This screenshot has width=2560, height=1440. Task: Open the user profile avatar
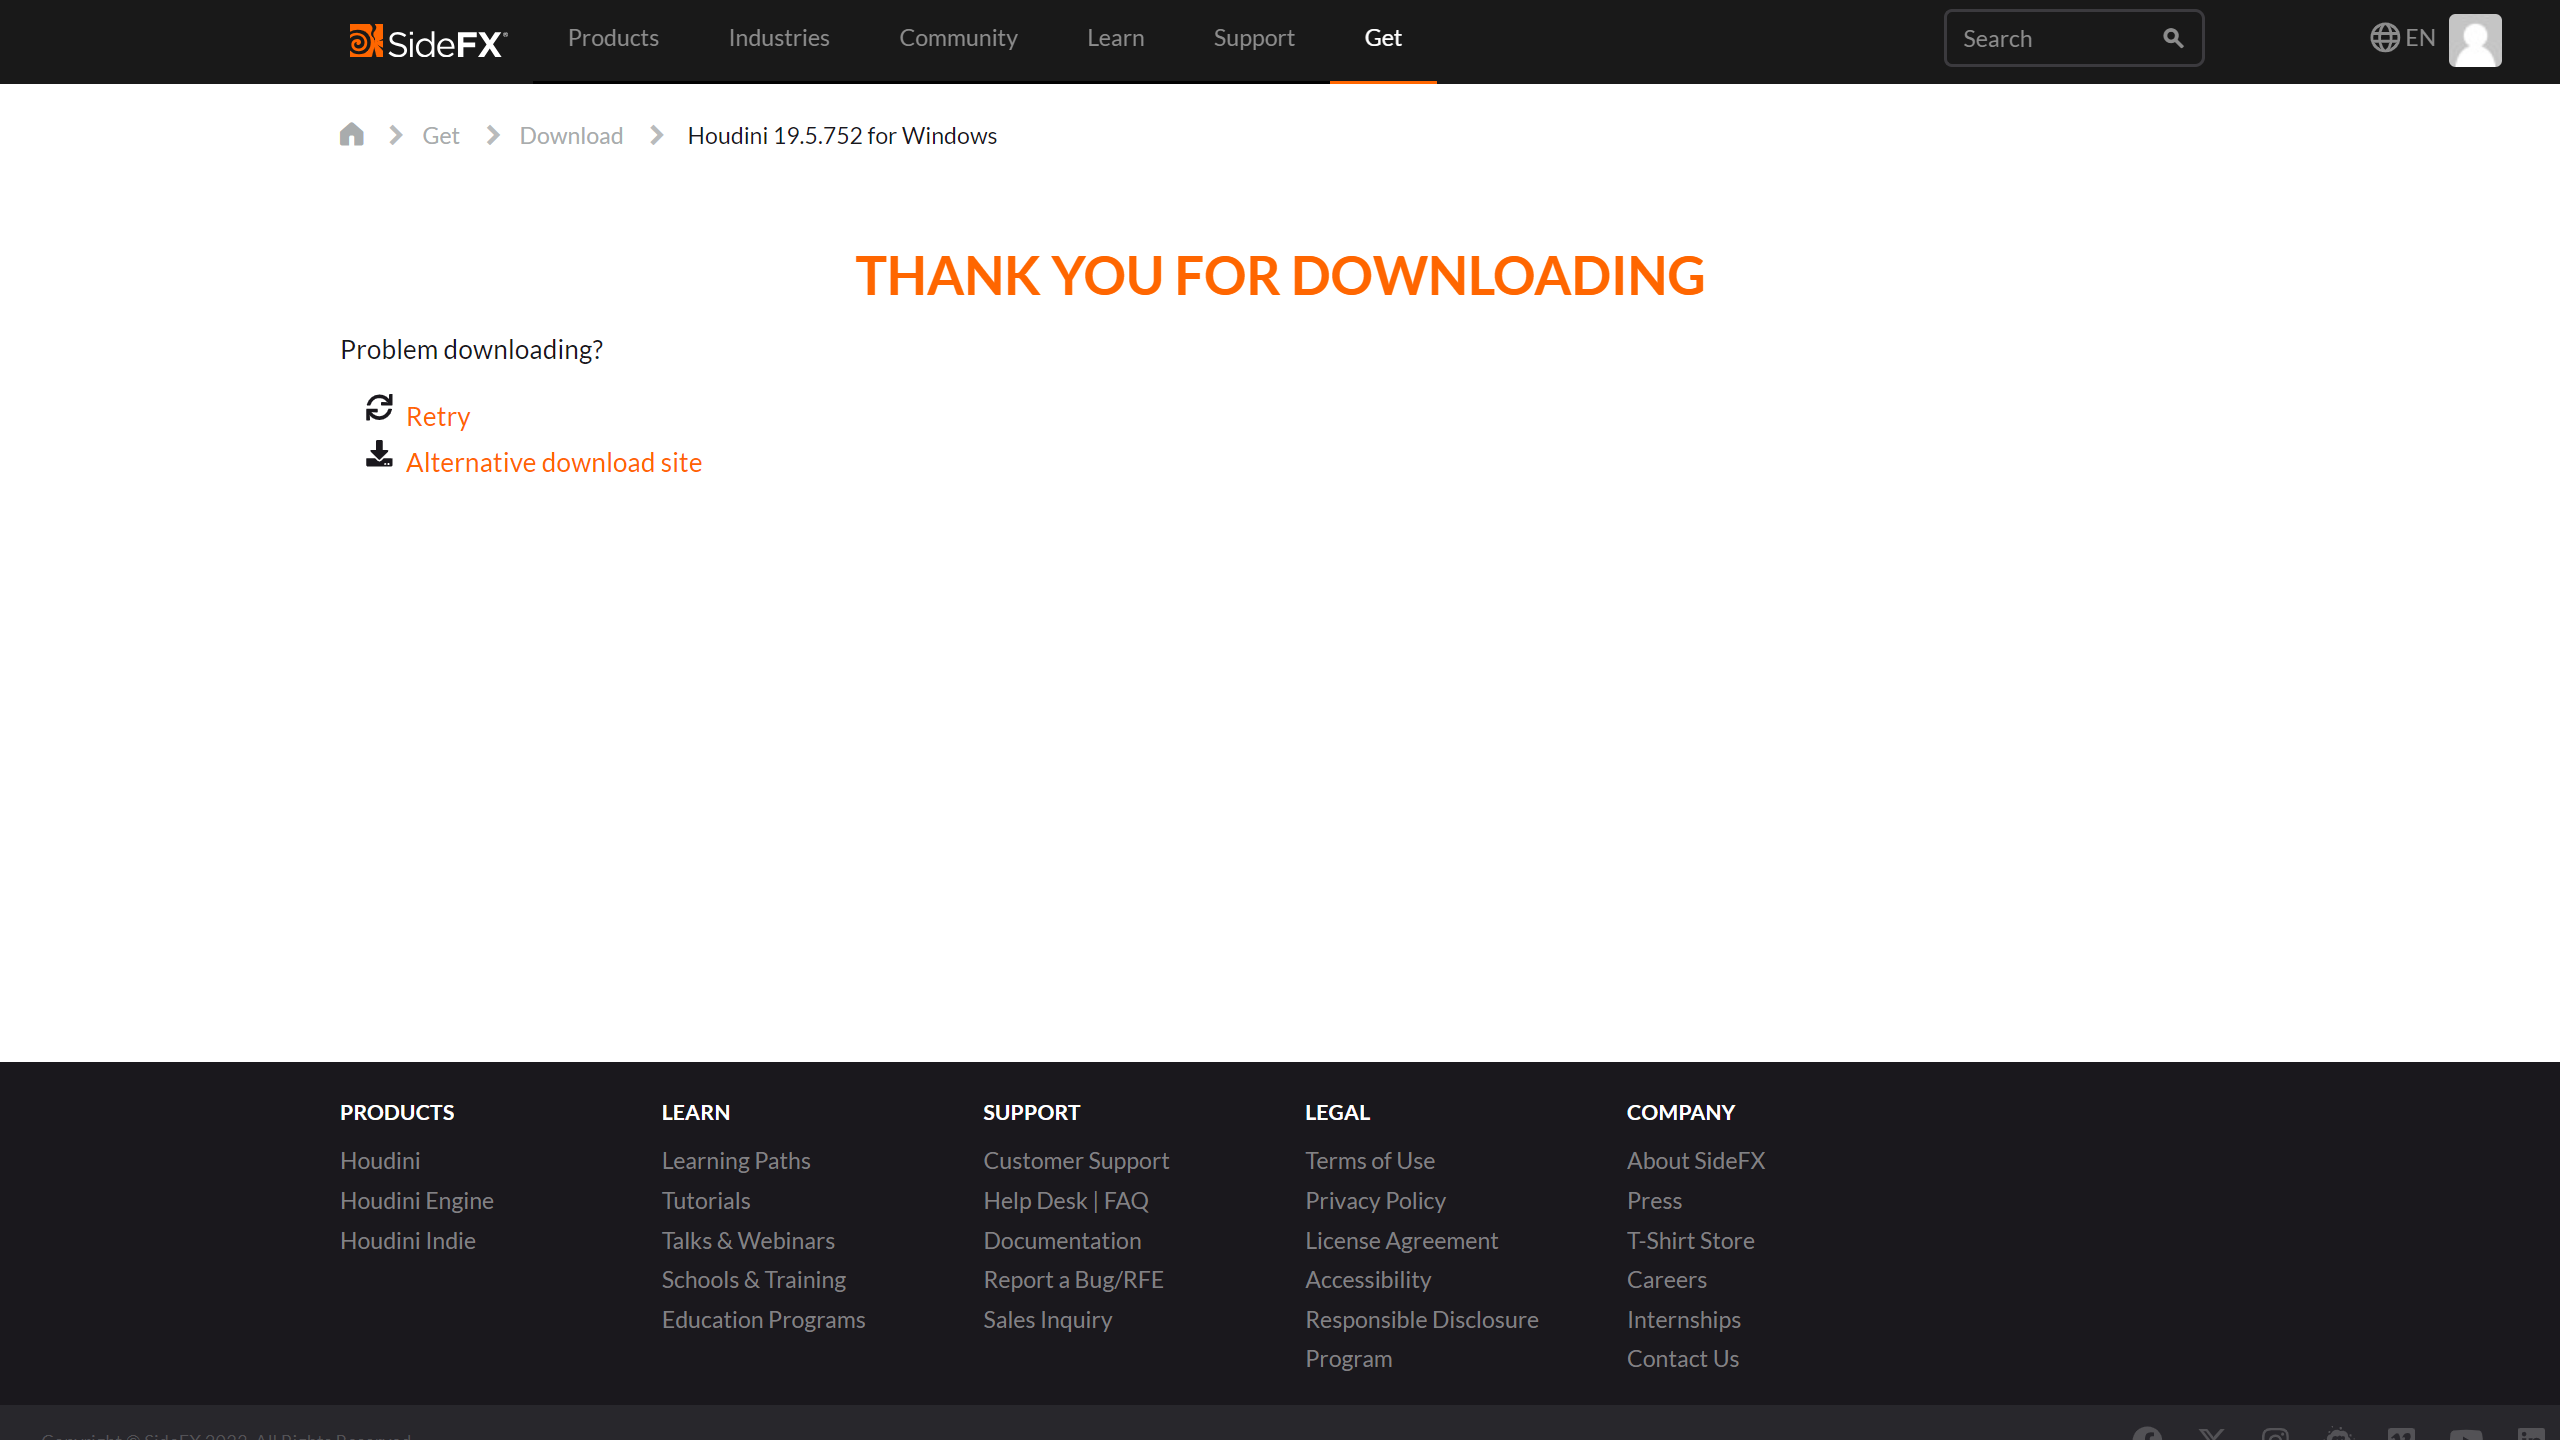2475,40
